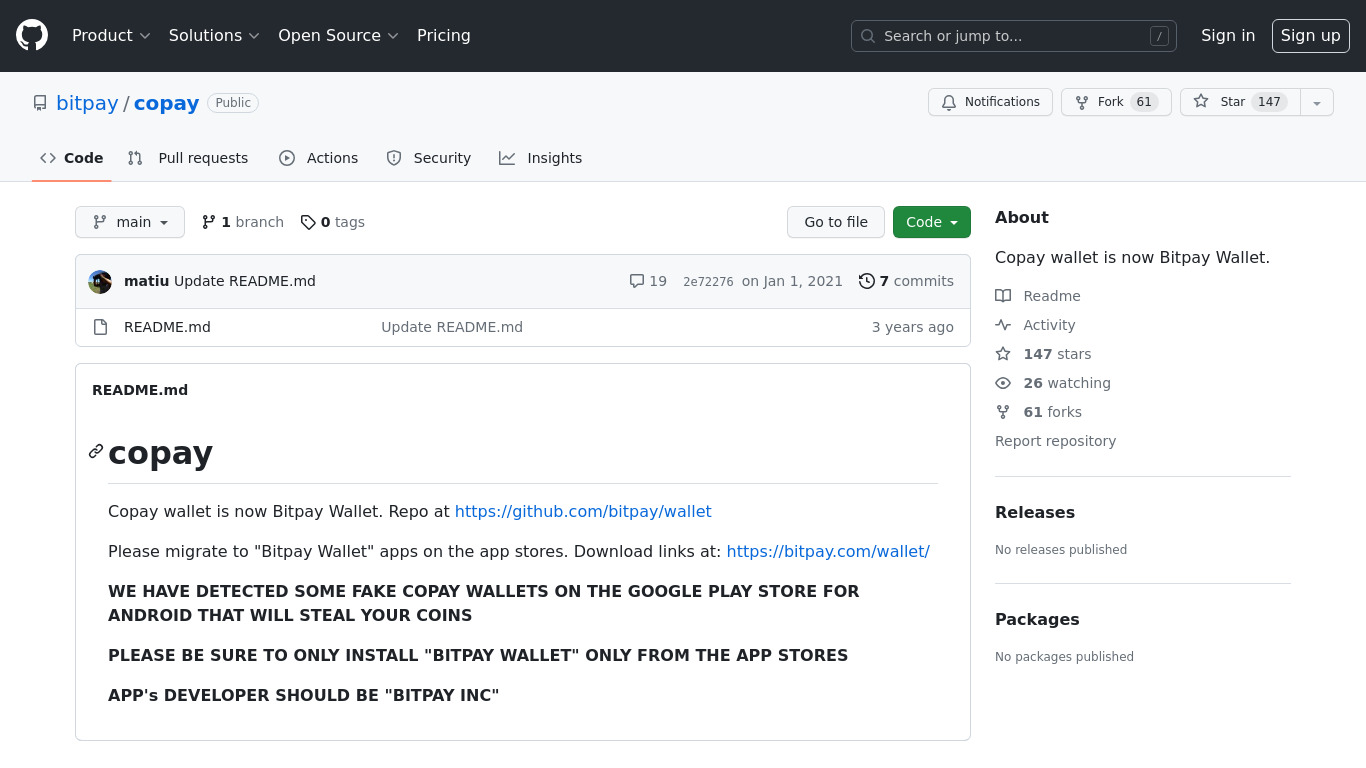Click the Notifications button
The image size is (1366, 768).
tap(991, 102)
